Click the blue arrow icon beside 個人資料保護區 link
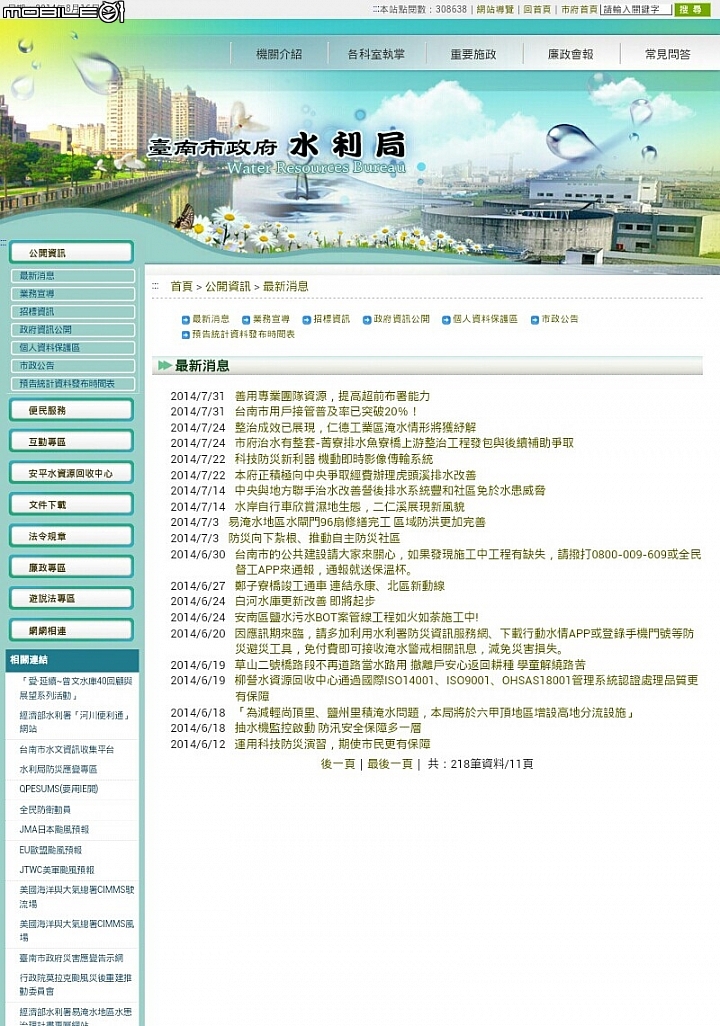This screenshot has height=1026, width=720. [446, 320]
